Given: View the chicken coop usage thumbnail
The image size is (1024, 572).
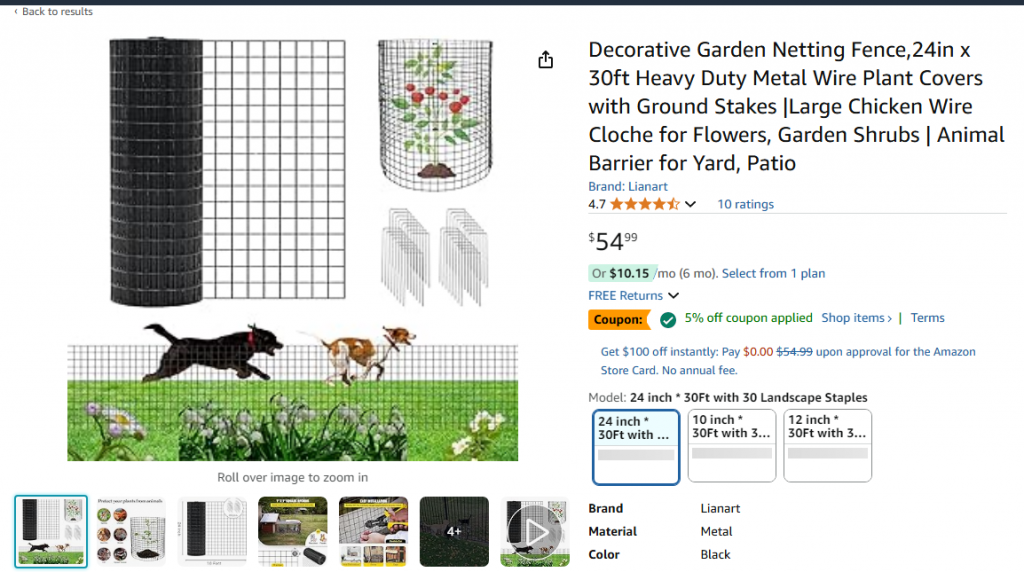Looking at the screenshot, I should [293, 531].
